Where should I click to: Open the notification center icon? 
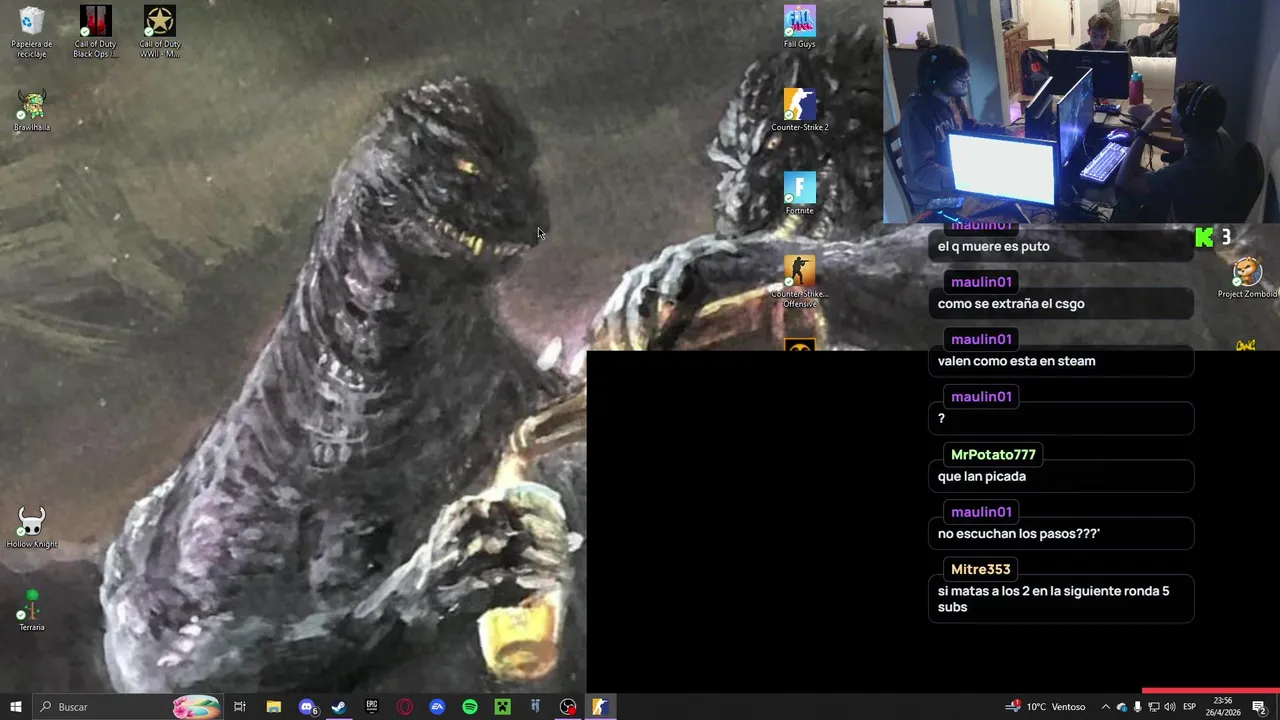[1259, 707]
